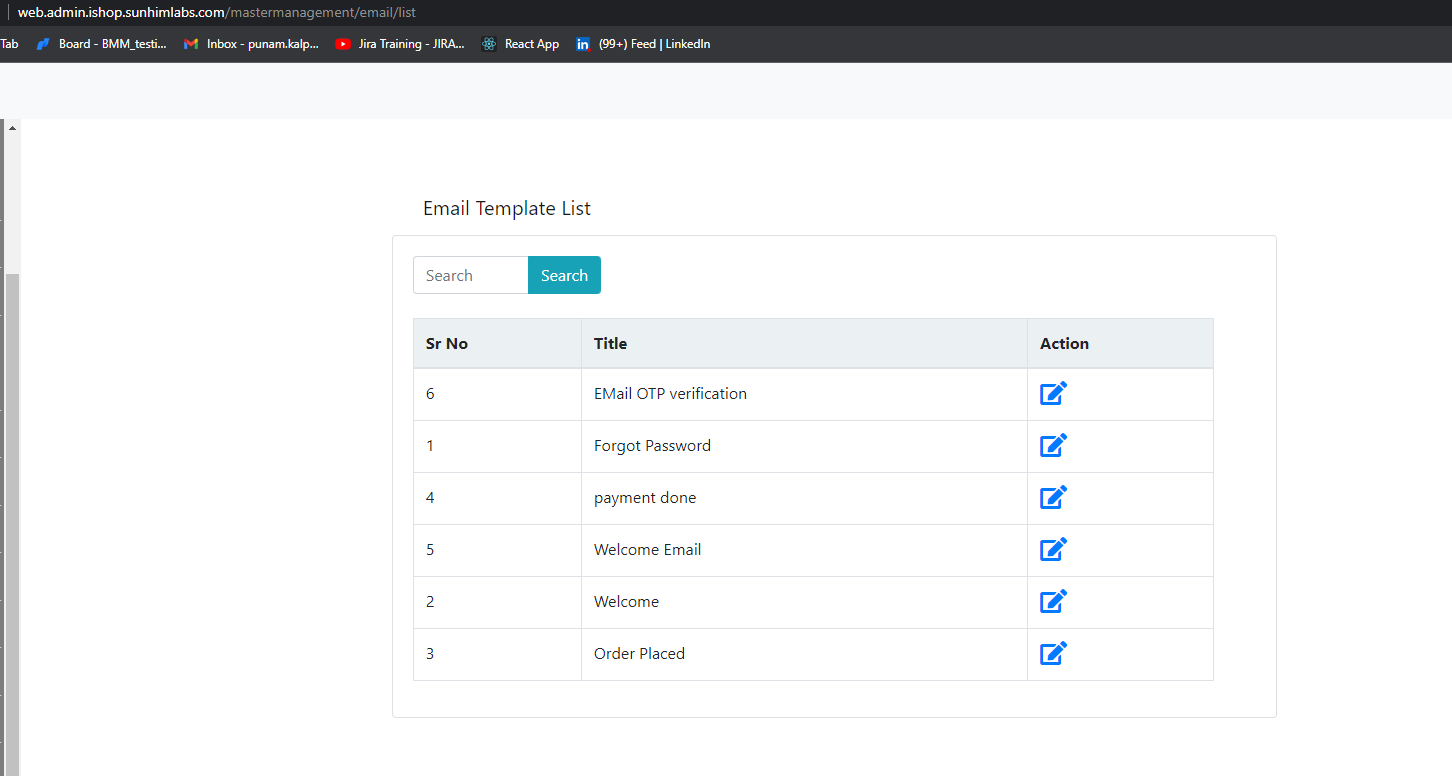The image size is (1452, 776).
Task: Edit the EMail OTP verification template
Action: (1053, 394)
